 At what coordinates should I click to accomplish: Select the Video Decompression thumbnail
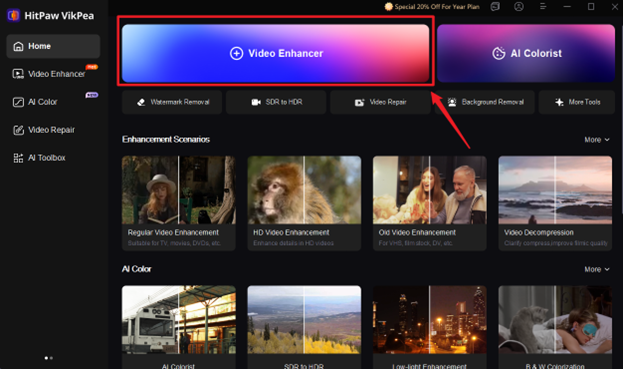(555, 190)
